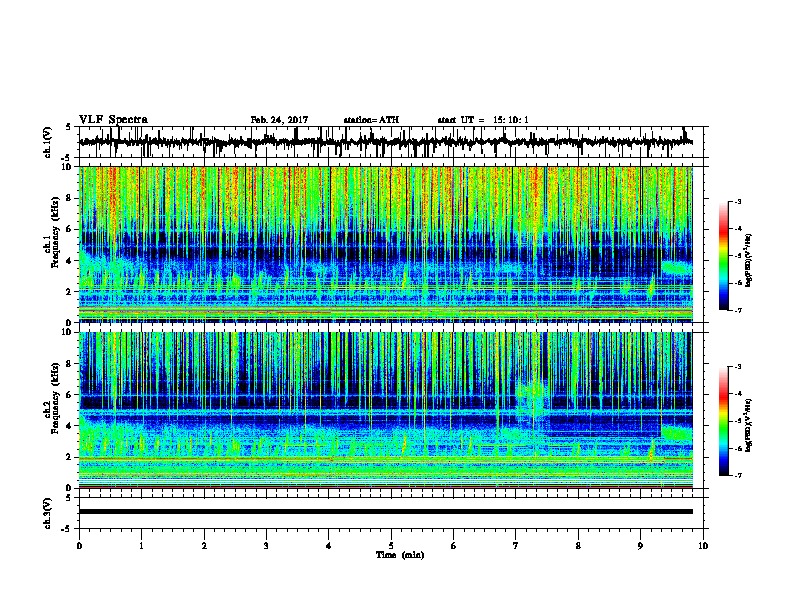Click time axis tick label "7"
792x612 pixels.
coord(516,546)
